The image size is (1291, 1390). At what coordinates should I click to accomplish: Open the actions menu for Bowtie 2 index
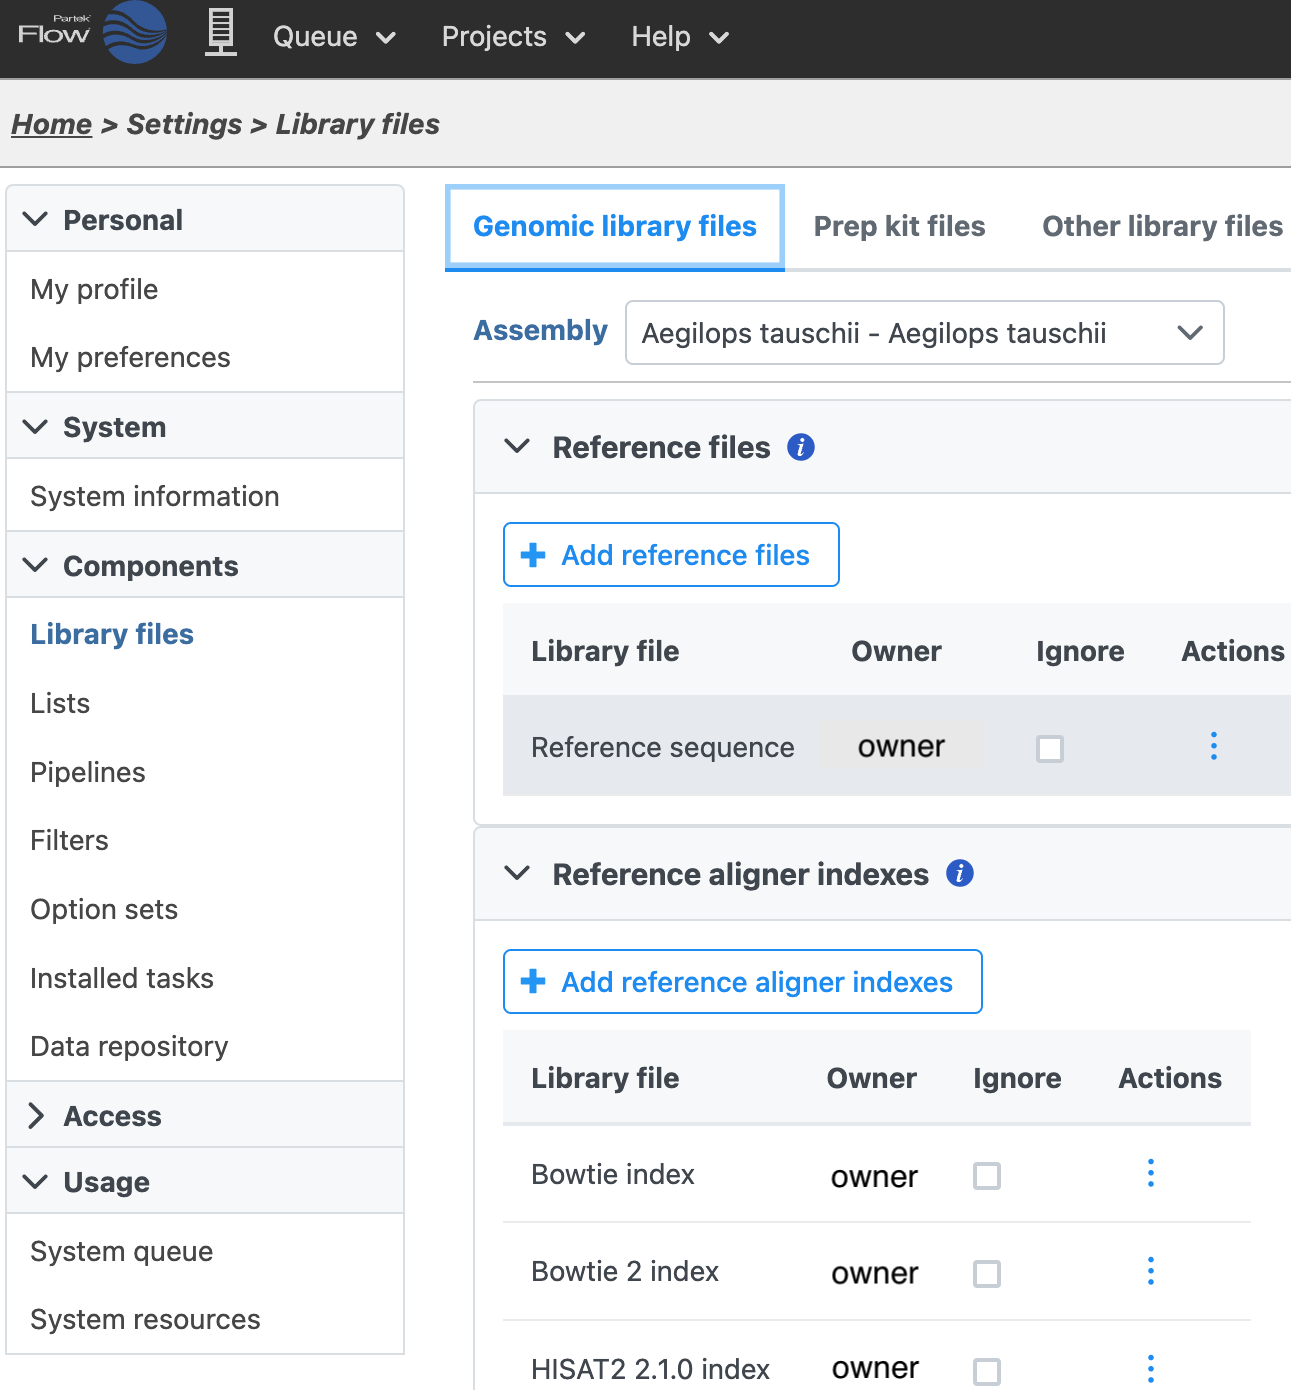pos(1151,1271)
